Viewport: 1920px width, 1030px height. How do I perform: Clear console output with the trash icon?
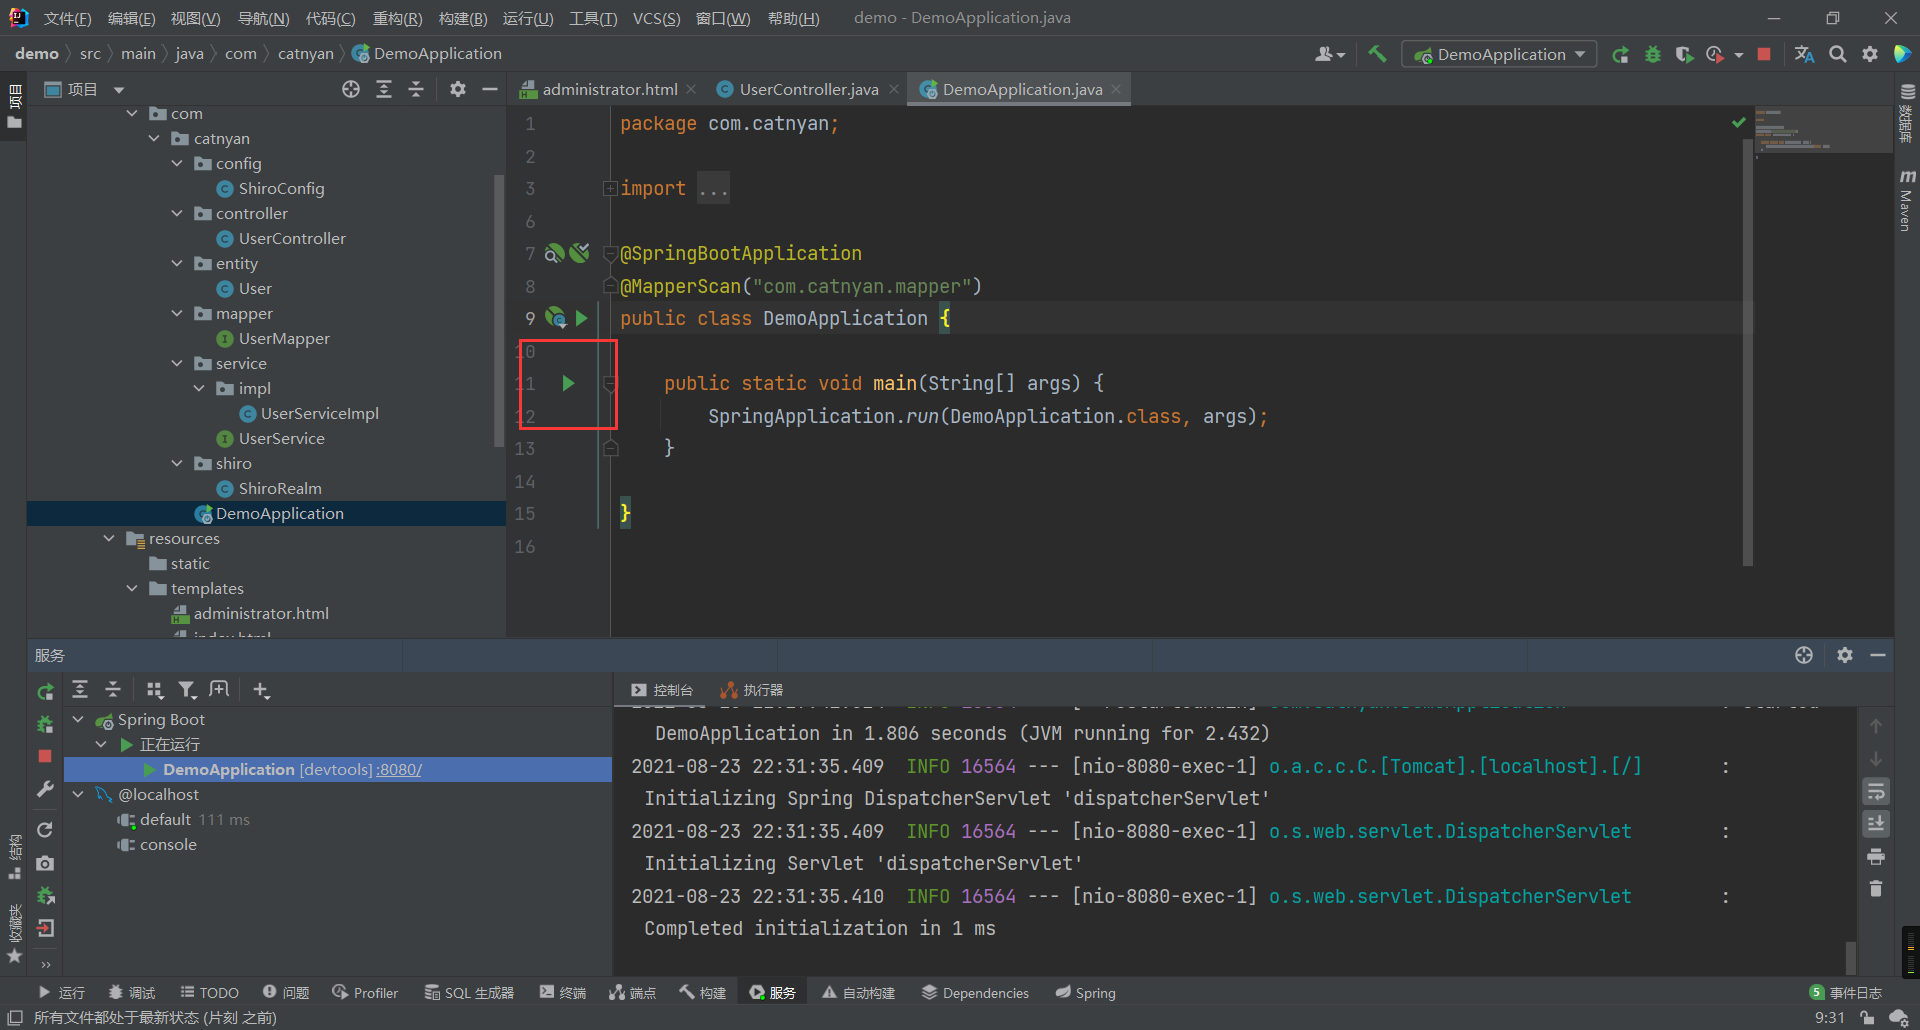click(1876, 889)
